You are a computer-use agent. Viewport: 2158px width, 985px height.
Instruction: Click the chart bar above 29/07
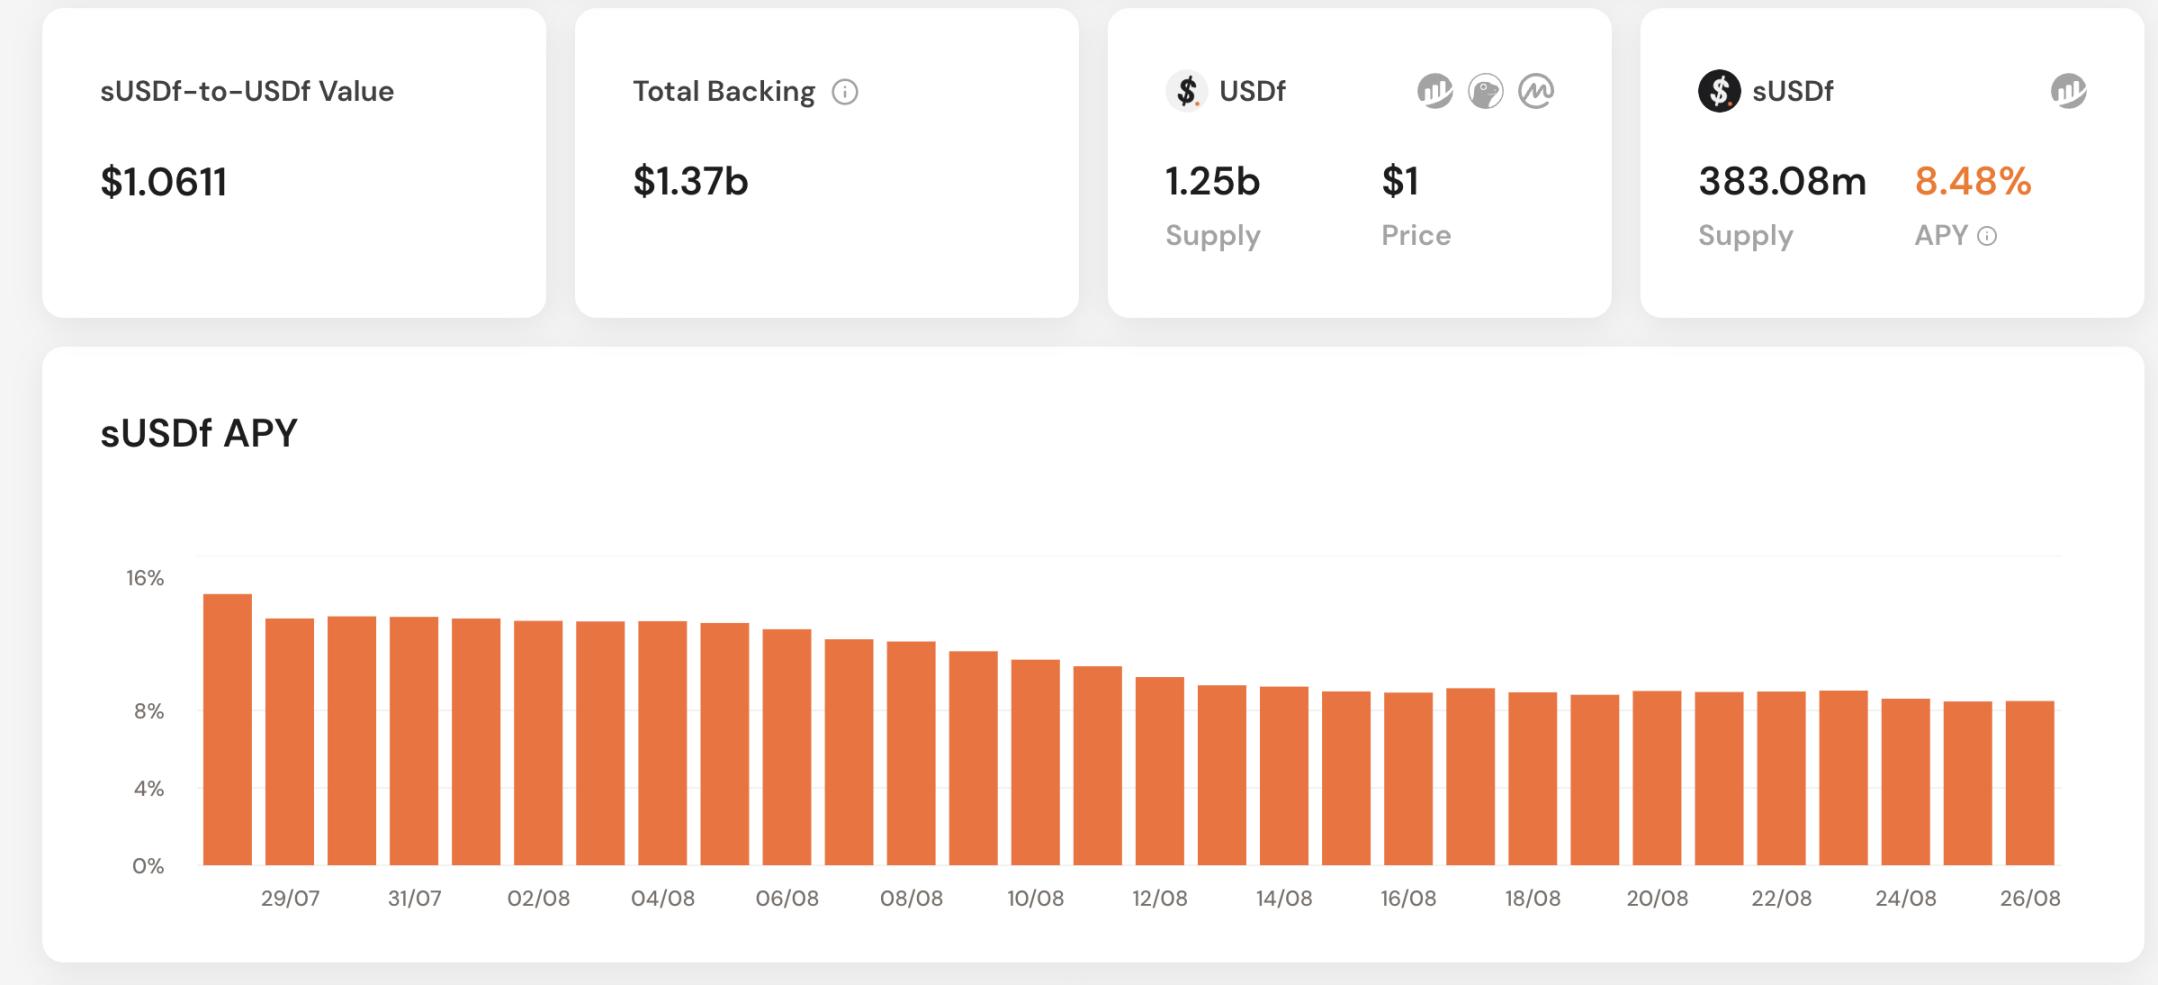point(289,742)
